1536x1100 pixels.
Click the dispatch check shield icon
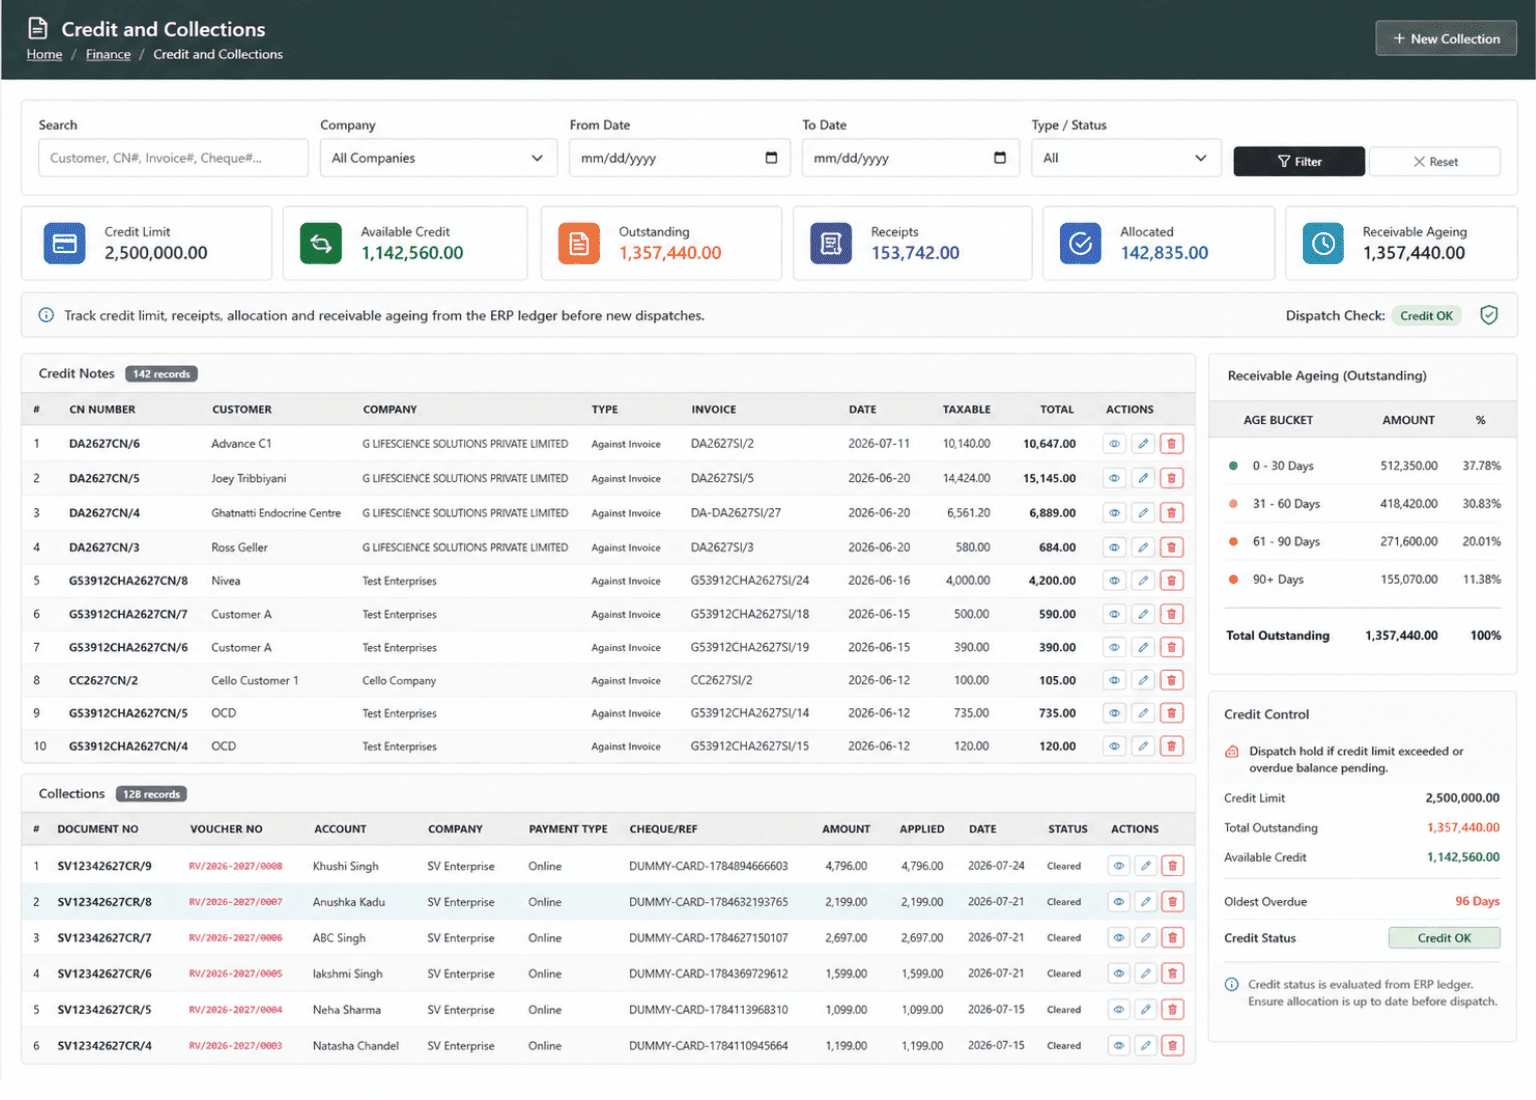point(1489,315)
